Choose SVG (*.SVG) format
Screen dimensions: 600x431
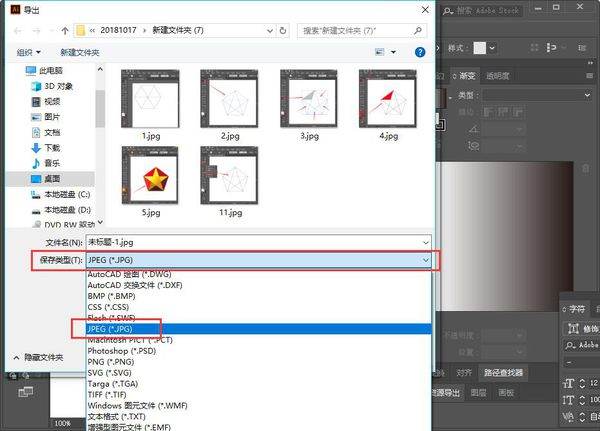click(x=259, y=373)
